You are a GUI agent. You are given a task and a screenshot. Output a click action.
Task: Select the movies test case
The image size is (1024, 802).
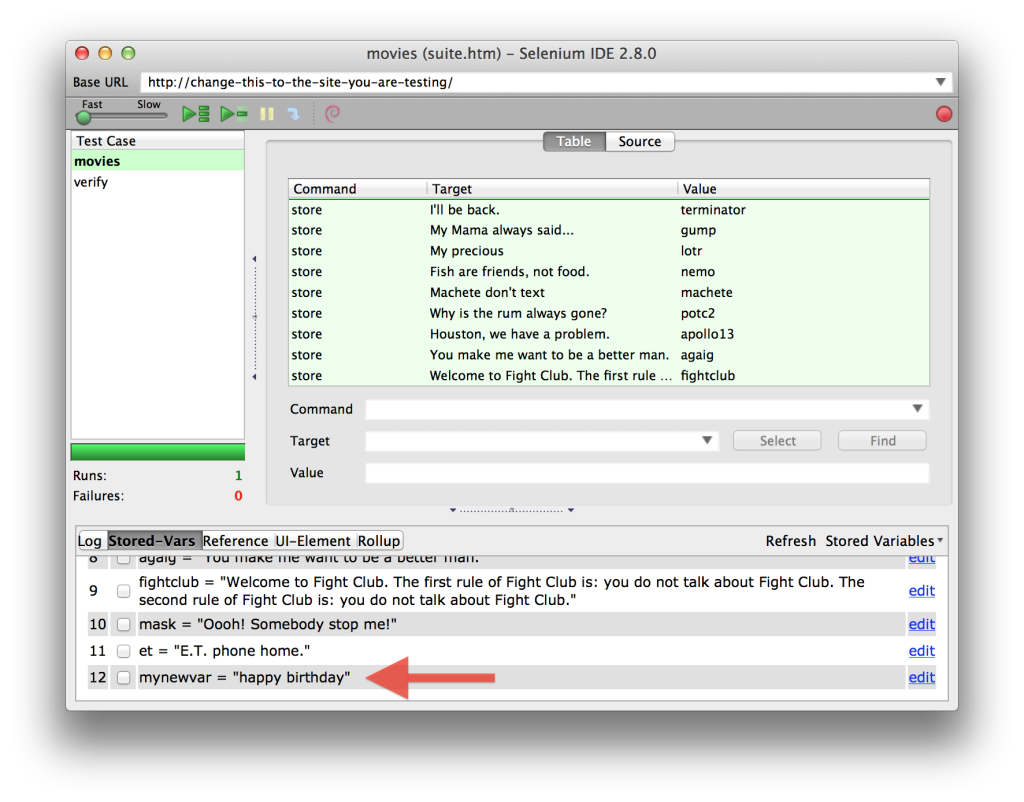pyautogui.click(x=158, y=161)
